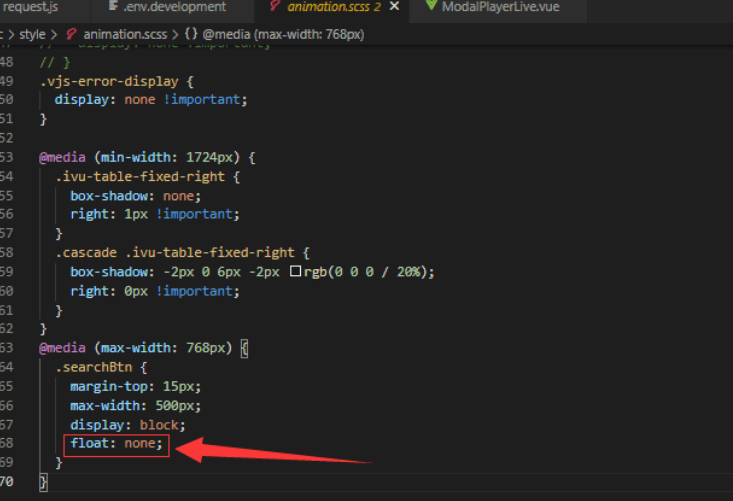Click the Sass icon in the breadcrumb
Image resolution: width=733 pixels, height=501 pixels.
click(x=71, y=35)
